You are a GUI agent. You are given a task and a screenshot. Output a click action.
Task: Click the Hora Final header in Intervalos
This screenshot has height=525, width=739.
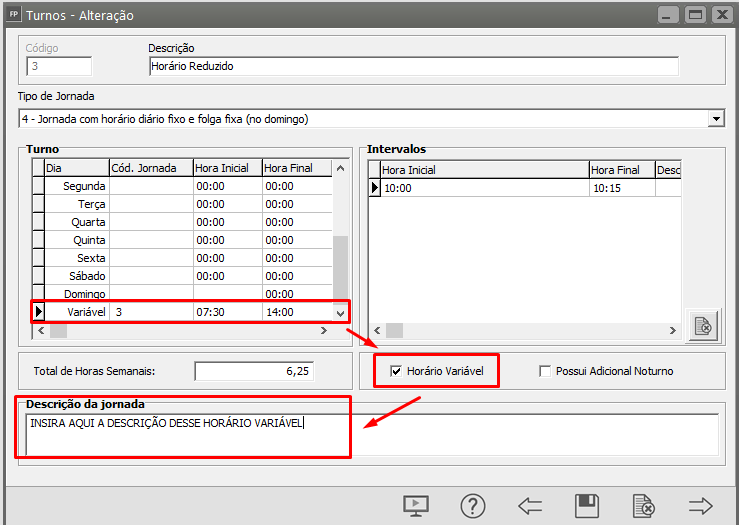pyautogui.click(x=621, y=170)
